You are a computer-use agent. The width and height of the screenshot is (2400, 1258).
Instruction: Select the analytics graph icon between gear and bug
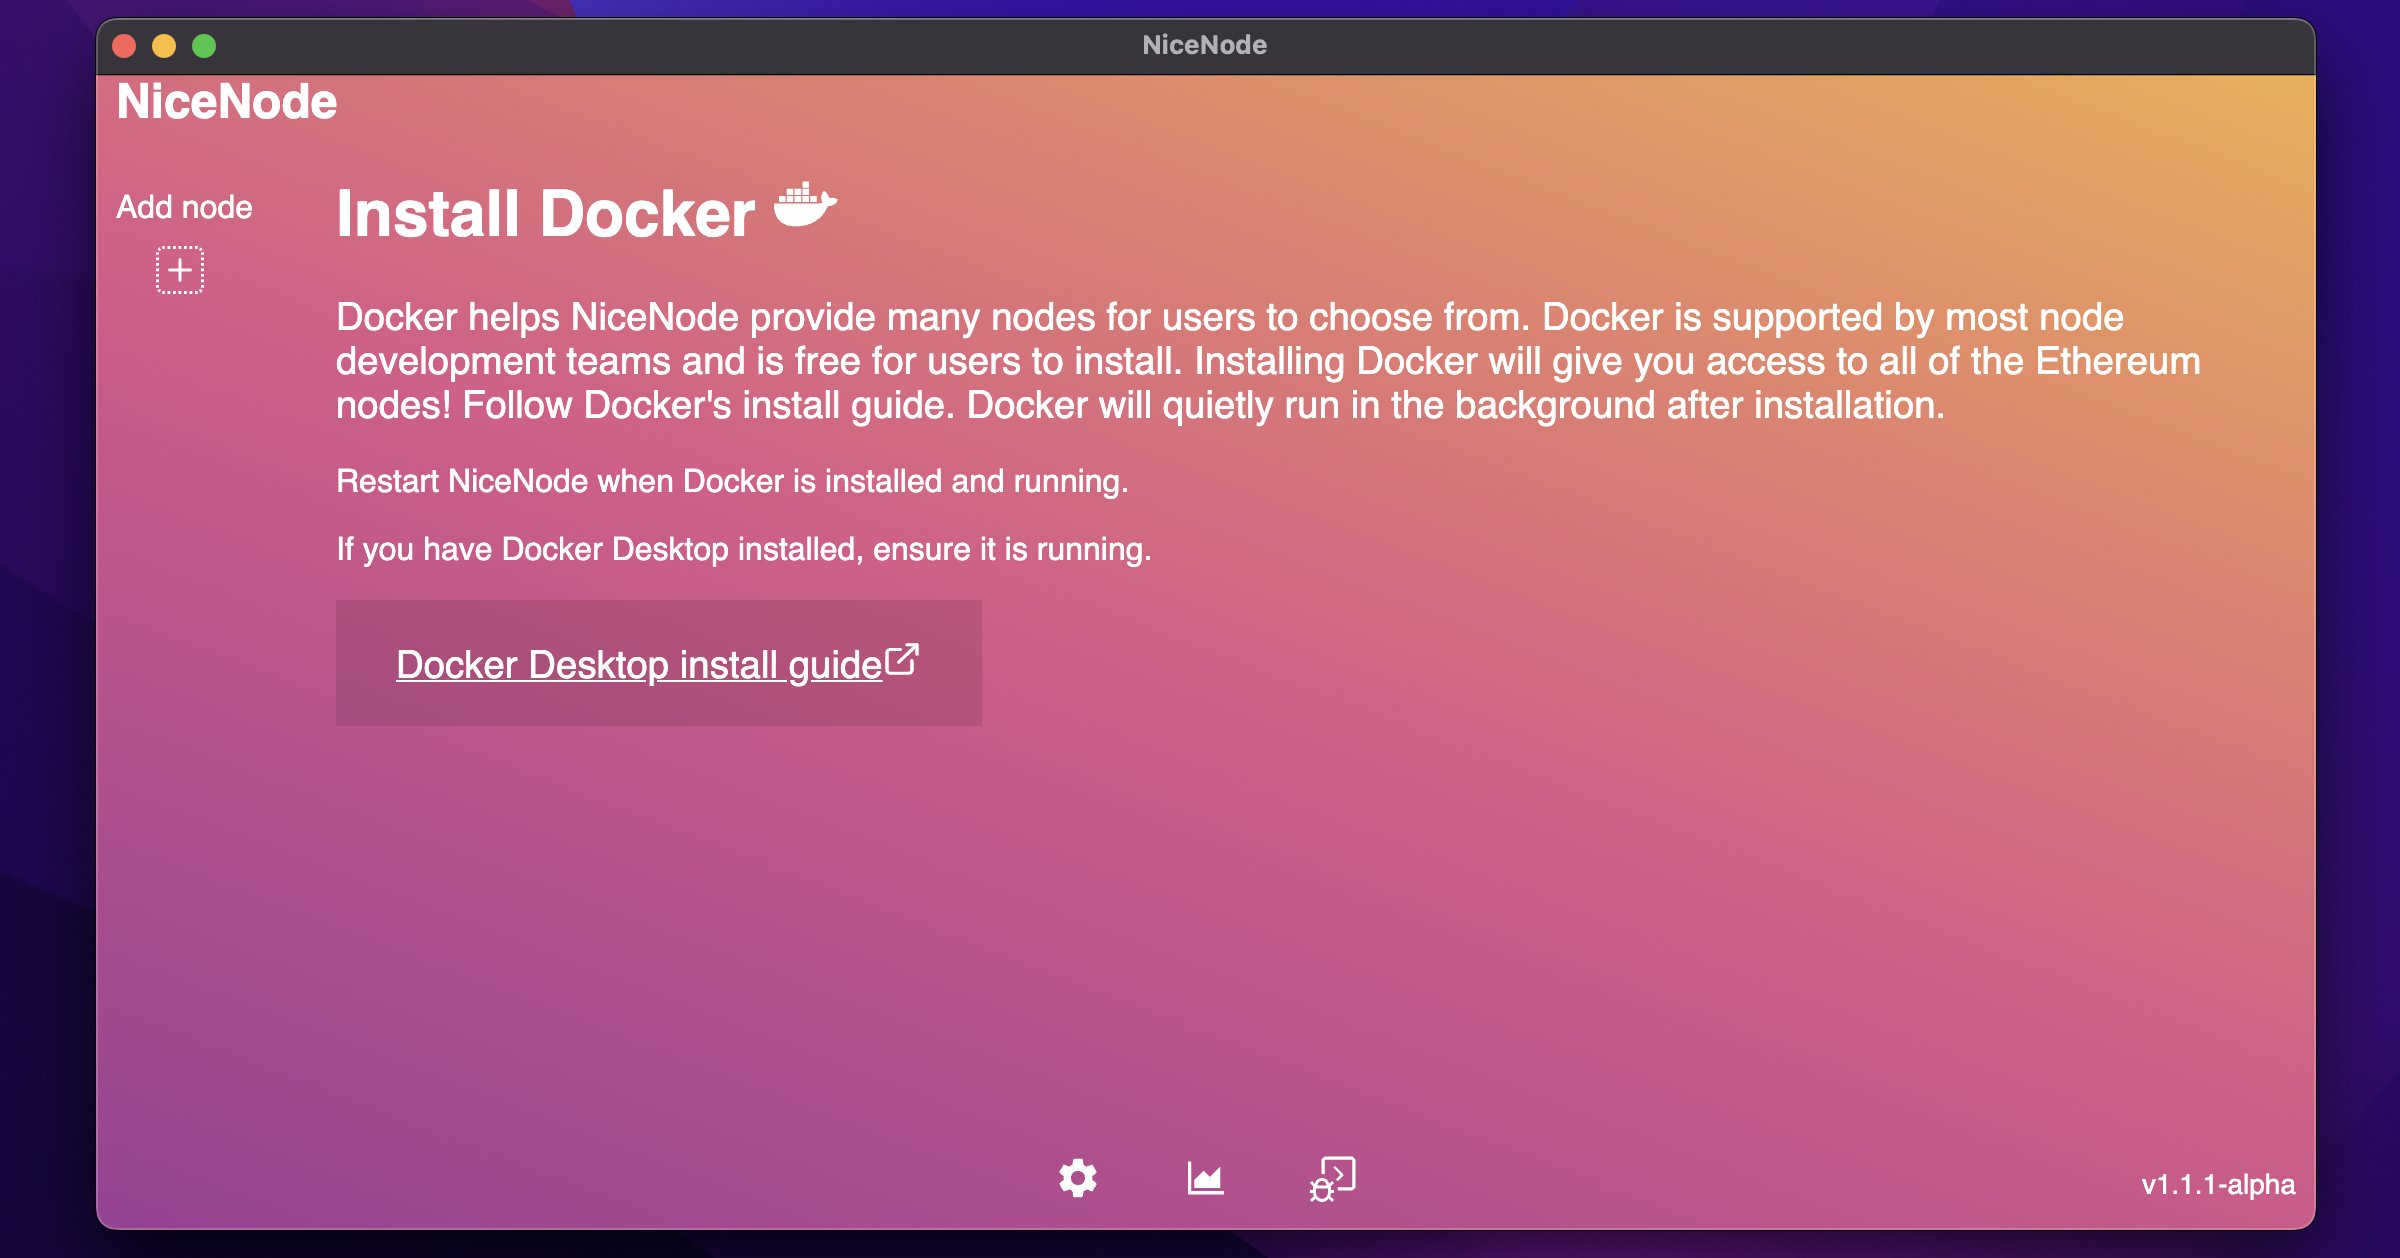1205,1180
